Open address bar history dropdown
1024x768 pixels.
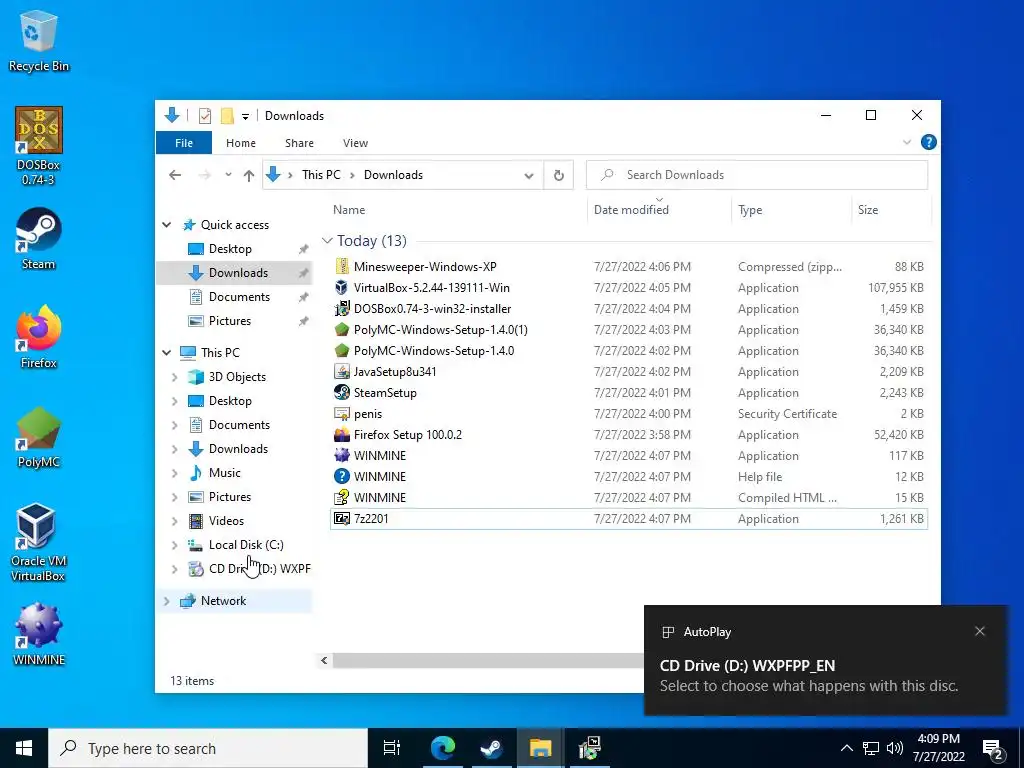[529, 175]
